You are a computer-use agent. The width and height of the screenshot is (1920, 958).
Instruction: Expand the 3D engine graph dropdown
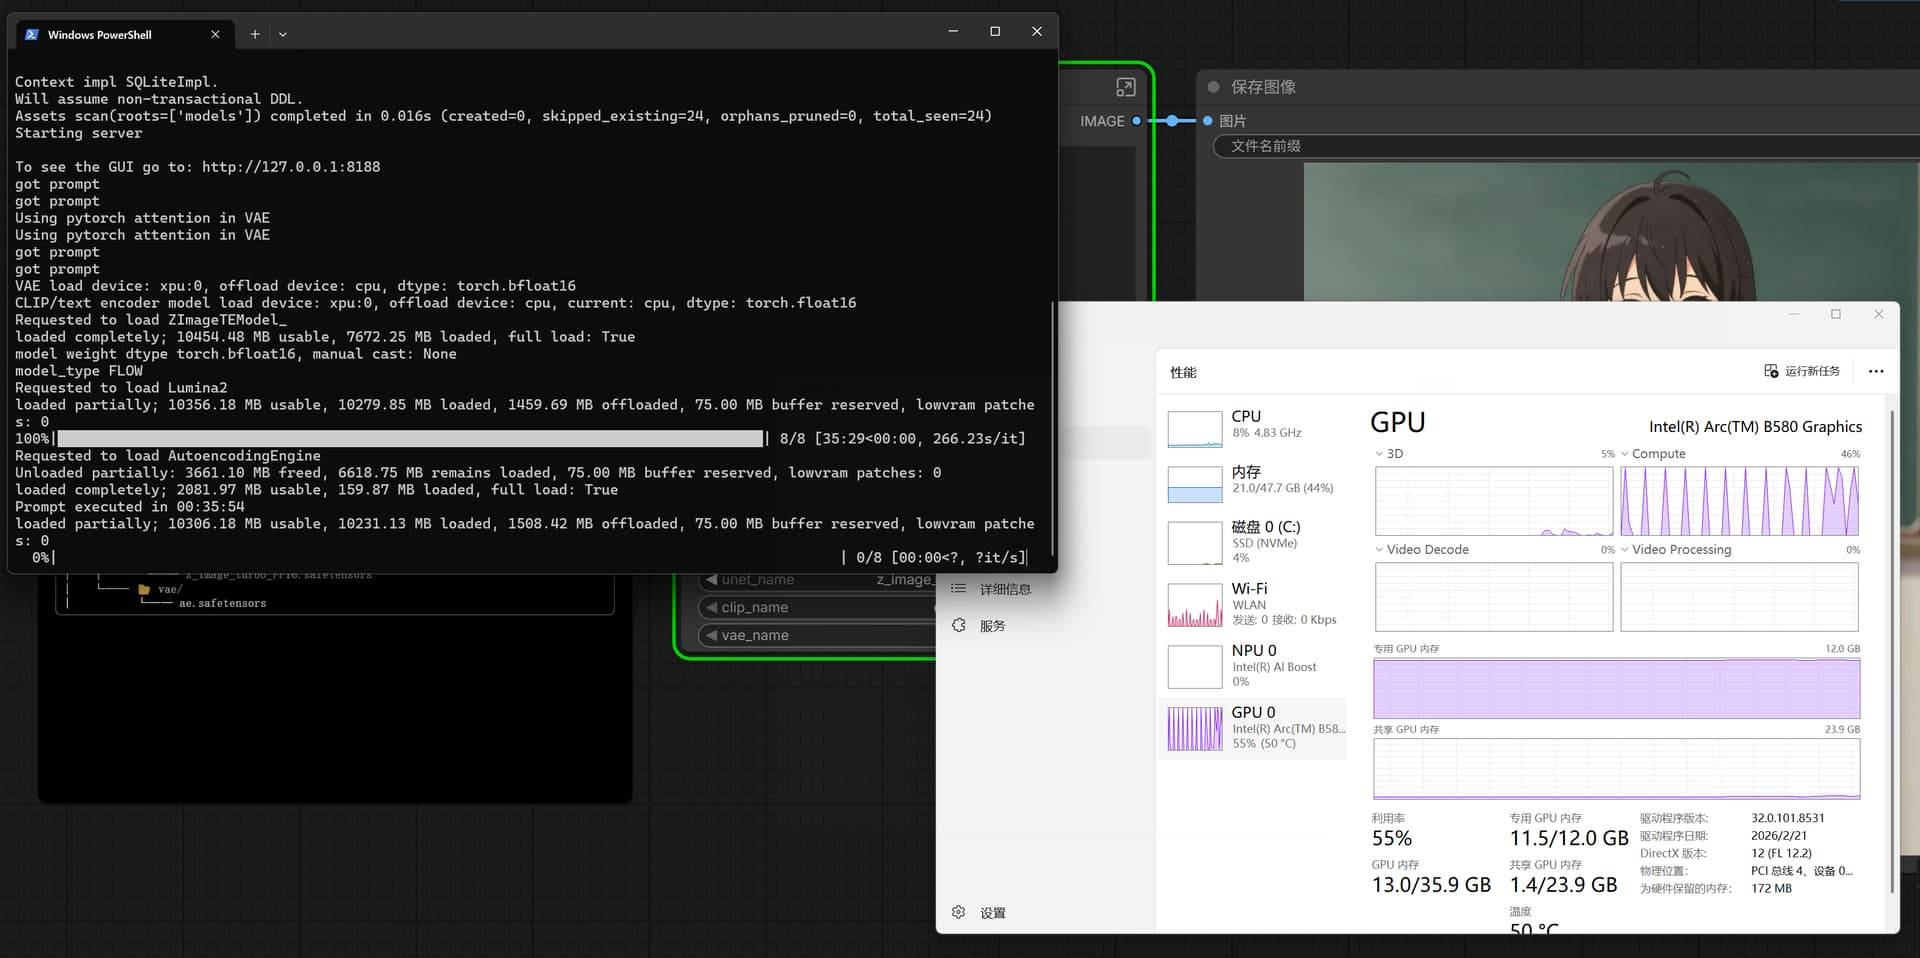coord(1380,454)
